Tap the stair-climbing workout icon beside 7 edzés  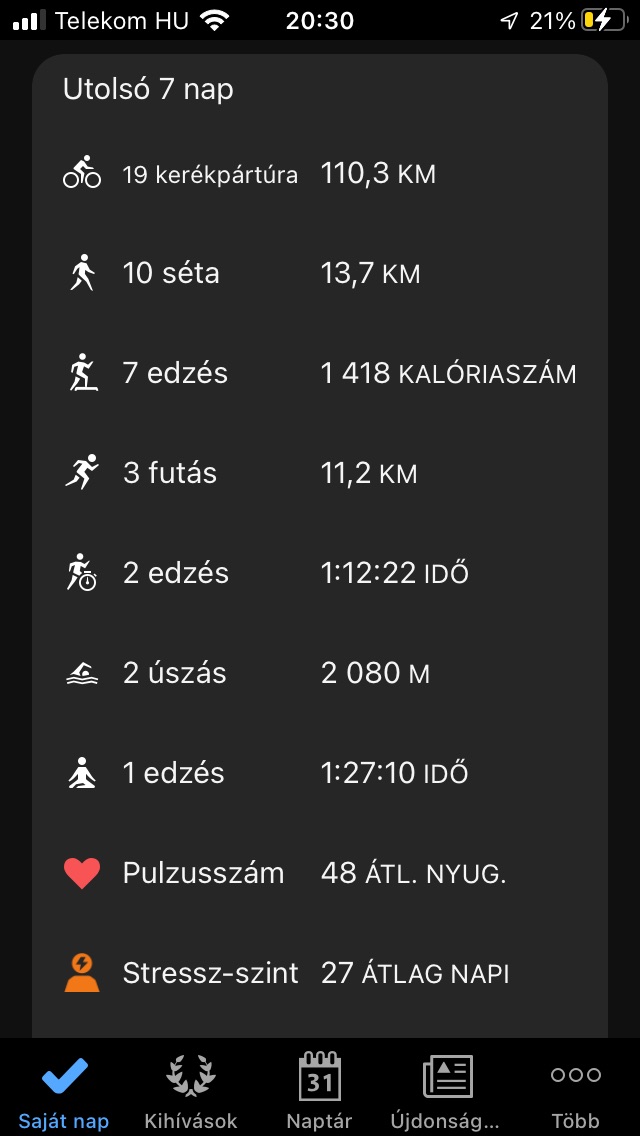[82, 373]
